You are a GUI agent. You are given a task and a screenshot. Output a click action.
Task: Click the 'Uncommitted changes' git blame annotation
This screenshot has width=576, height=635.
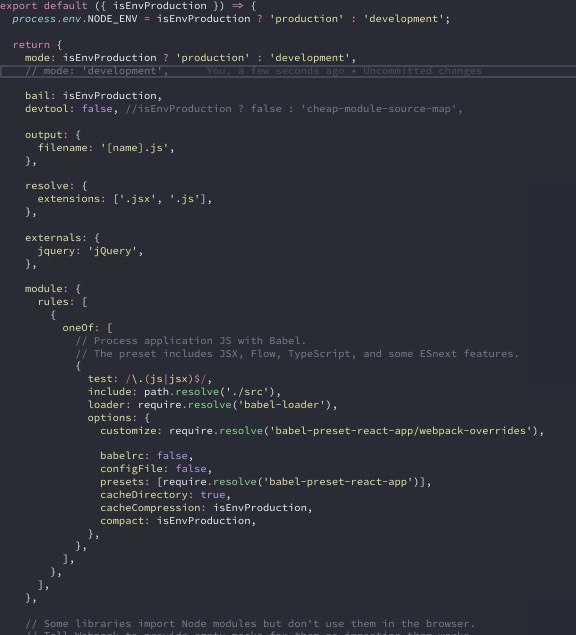[x=422, y=71]
